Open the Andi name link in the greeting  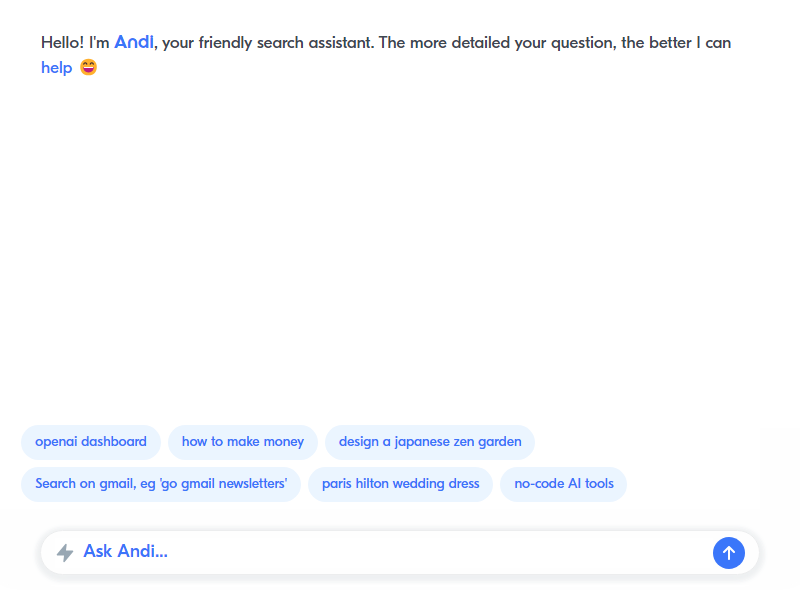(134, 42)
